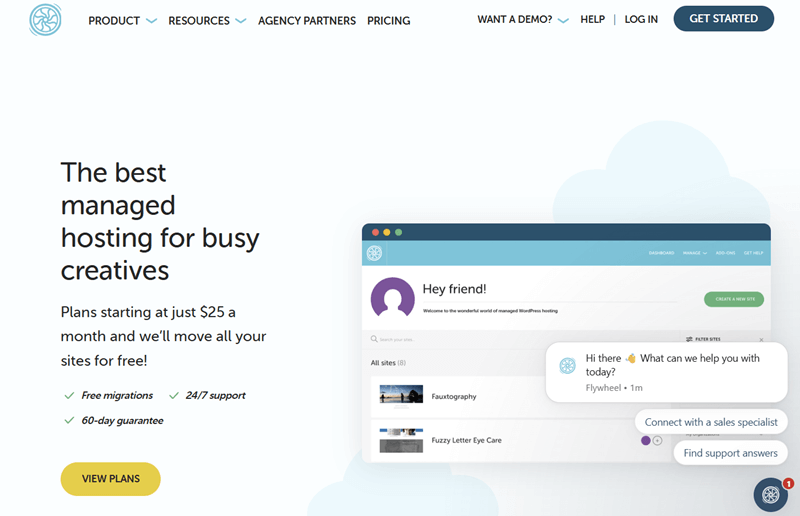Expand the Product dropdown chevron

pos(152,21)
